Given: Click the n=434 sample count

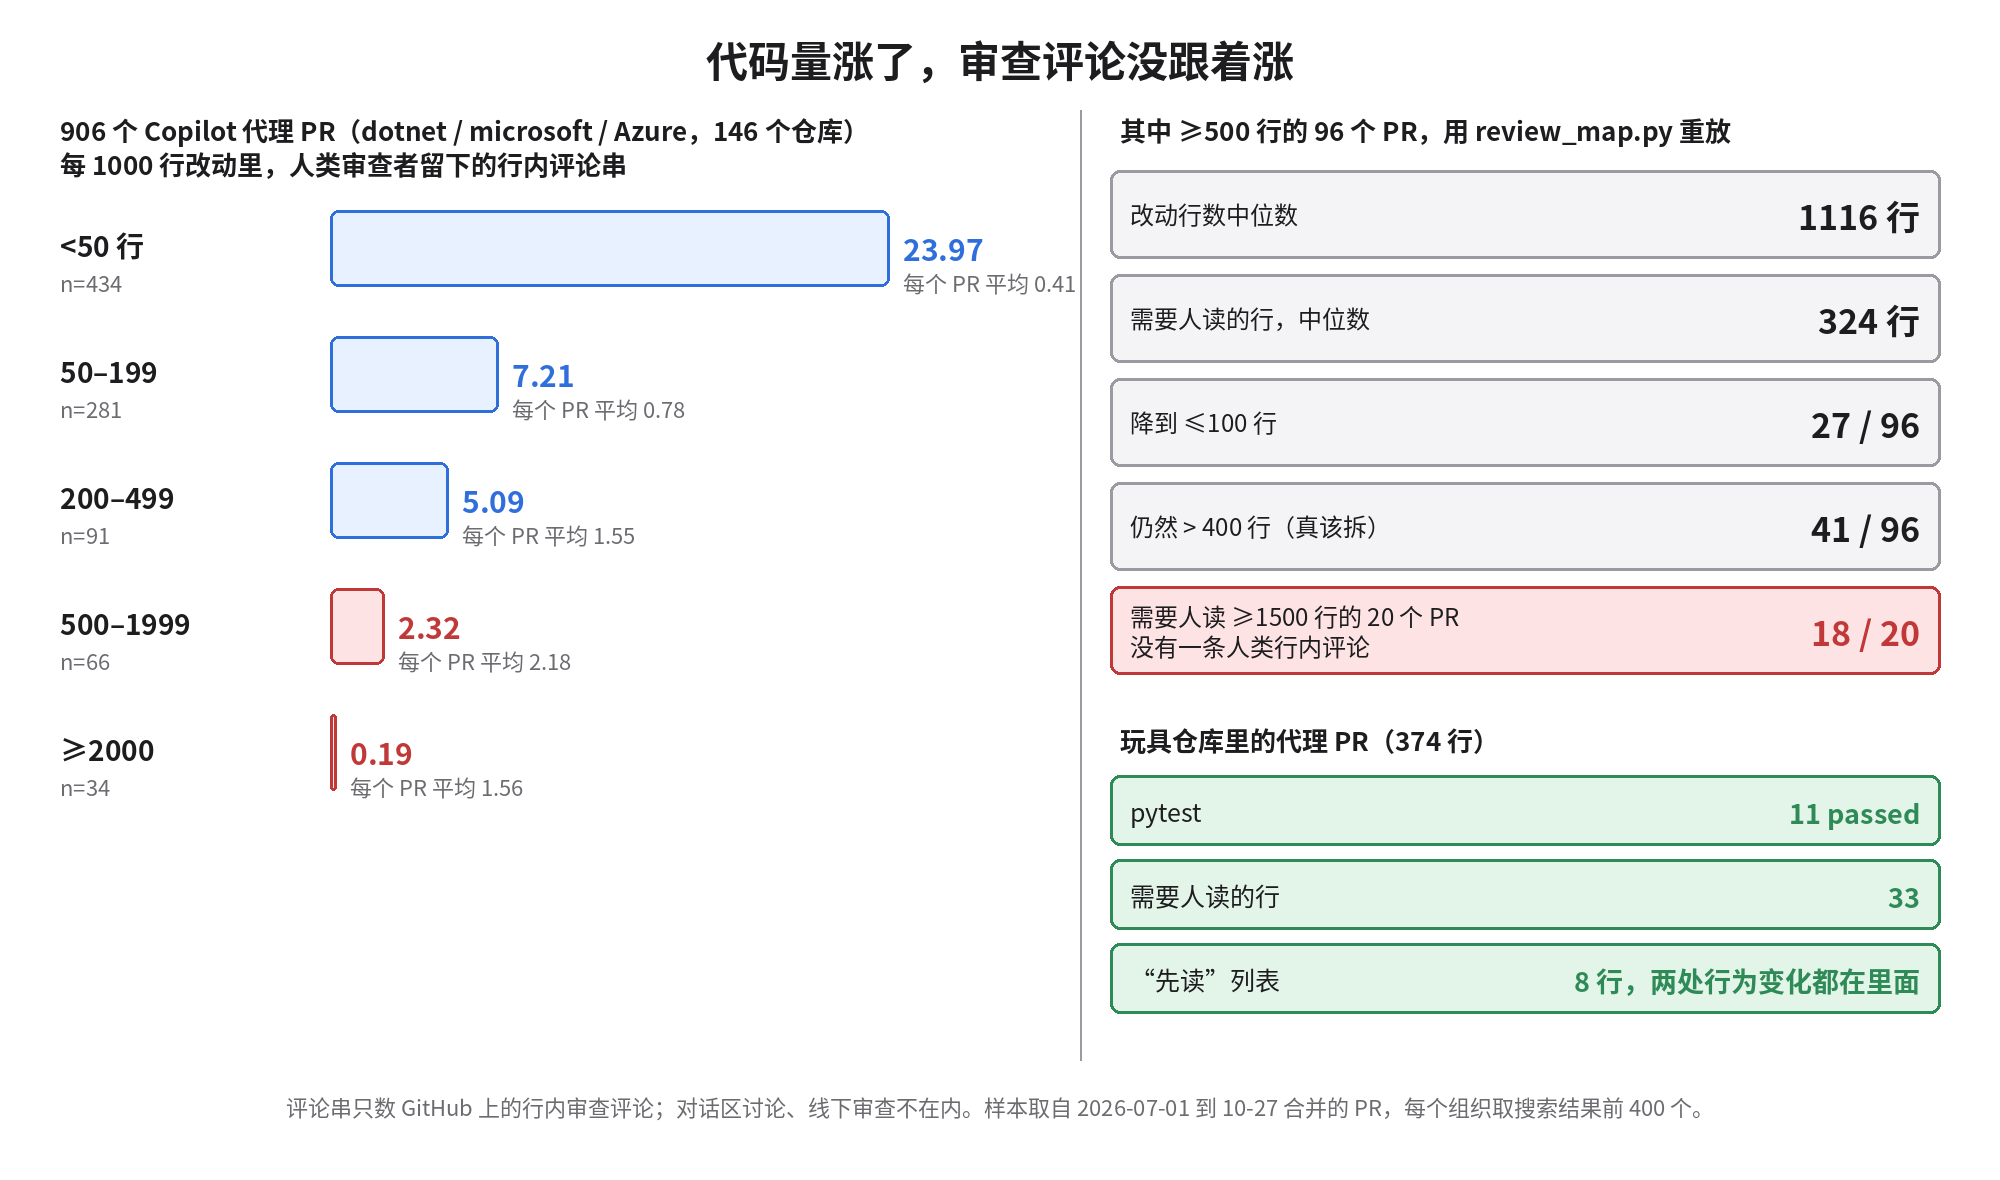Looking at the screenshot, I should tap(91, 285).
